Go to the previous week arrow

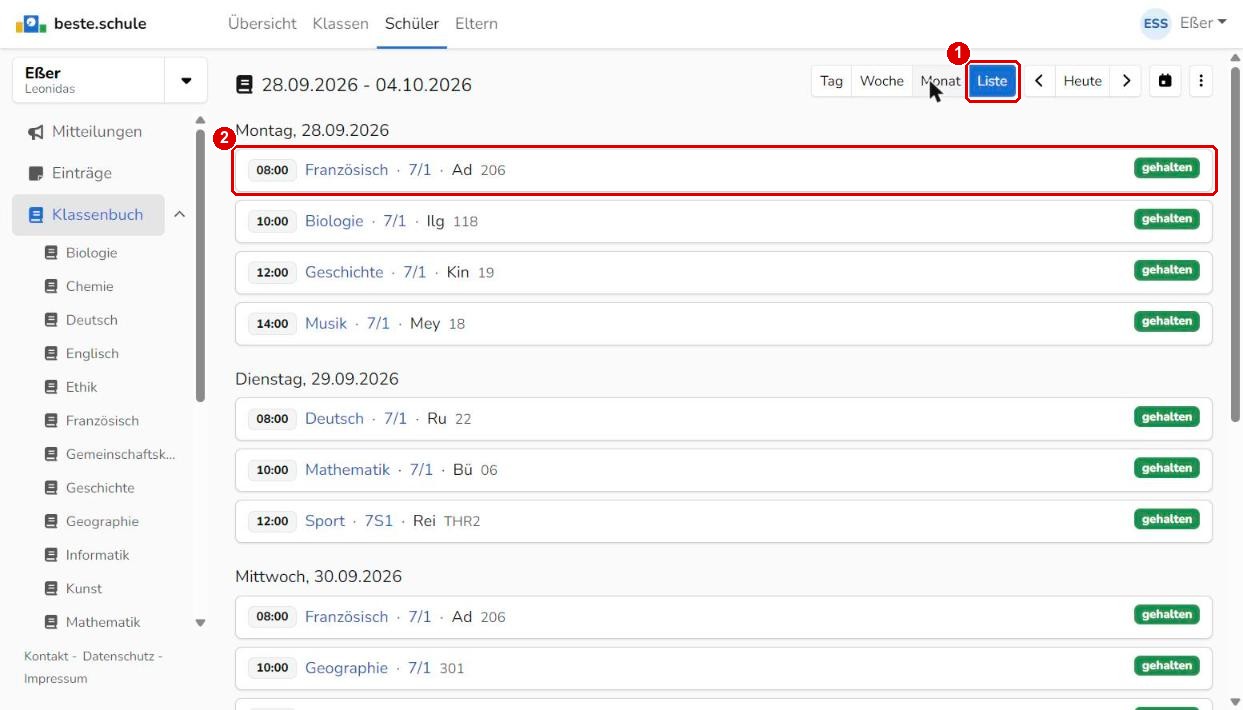[1039, 81]
